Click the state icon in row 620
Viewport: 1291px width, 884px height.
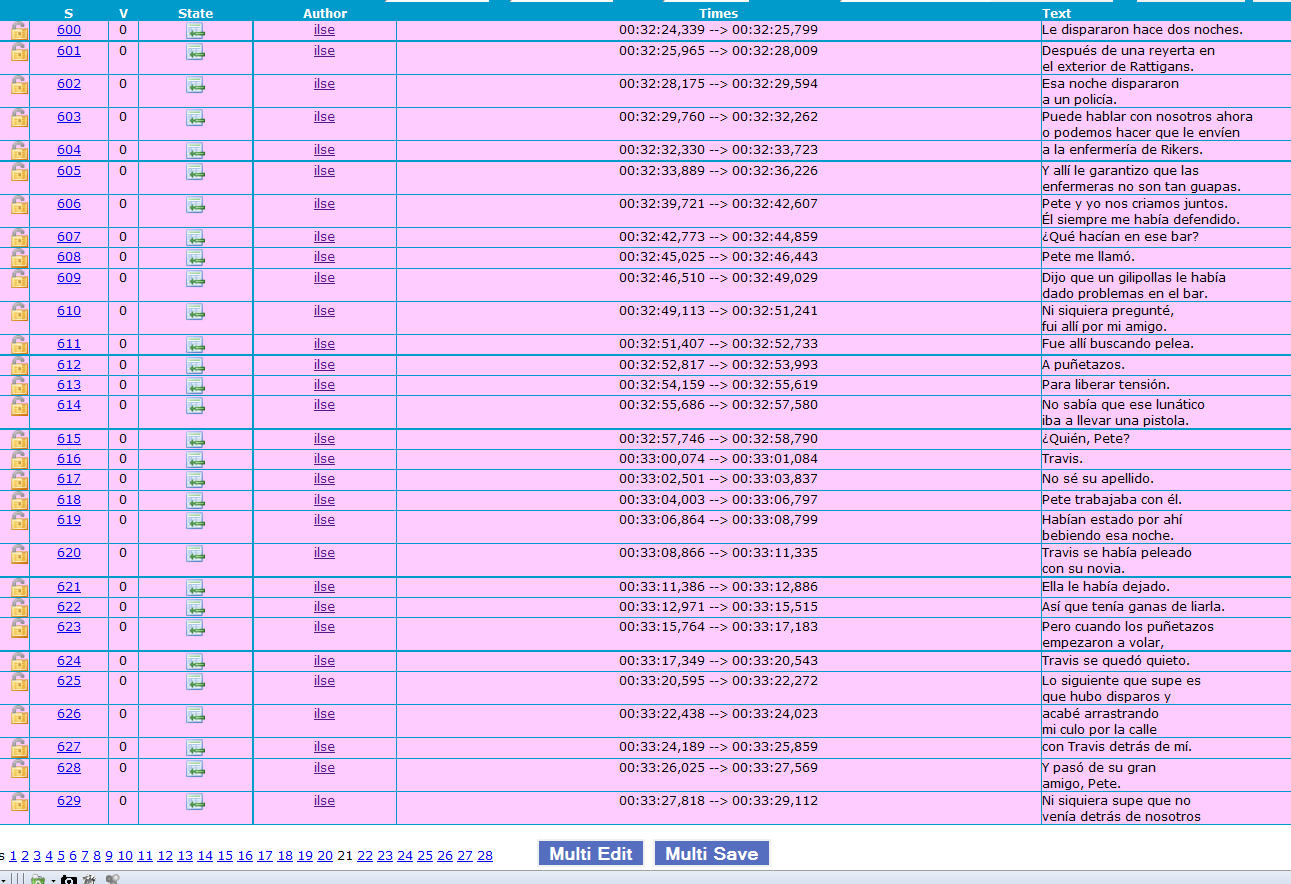[195, 555]
